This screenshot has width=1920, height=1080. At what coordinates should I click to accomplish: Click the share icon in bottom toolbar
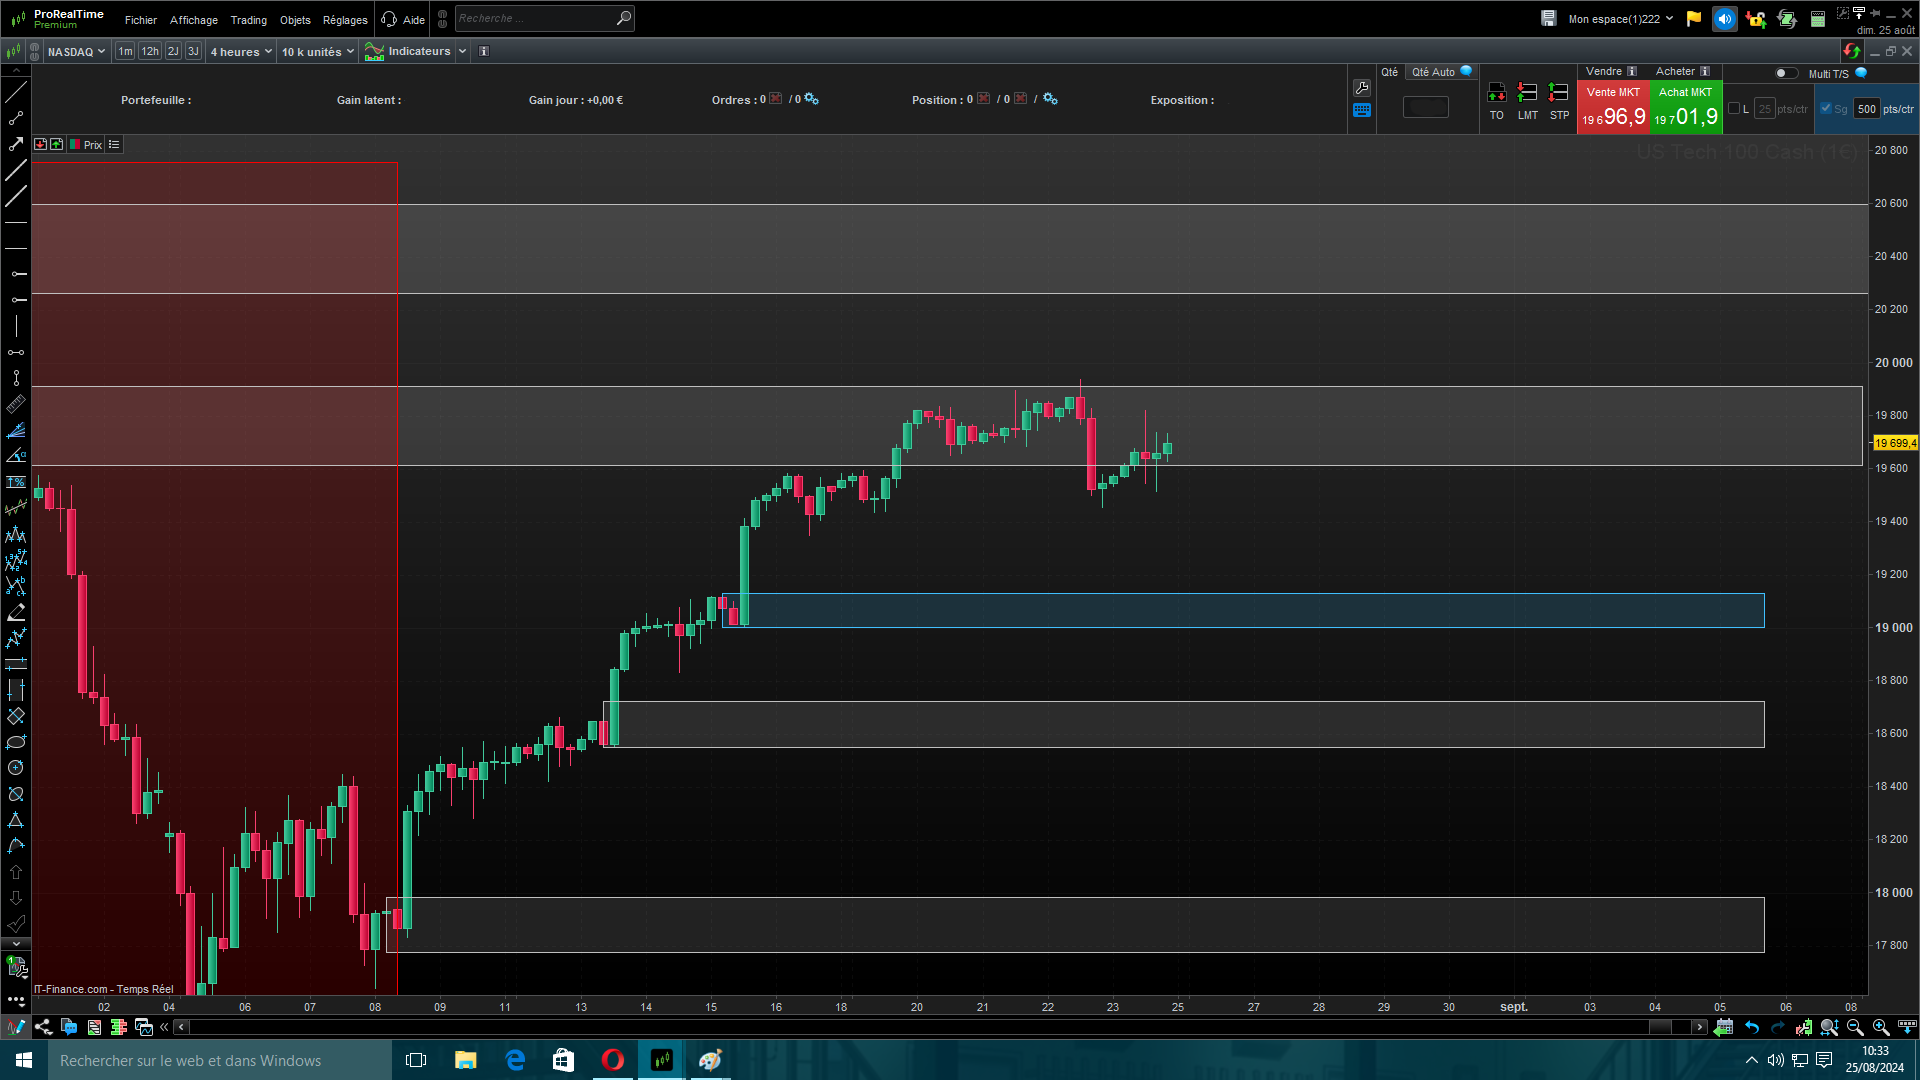pyautogui.click(x=43, y=1027)
